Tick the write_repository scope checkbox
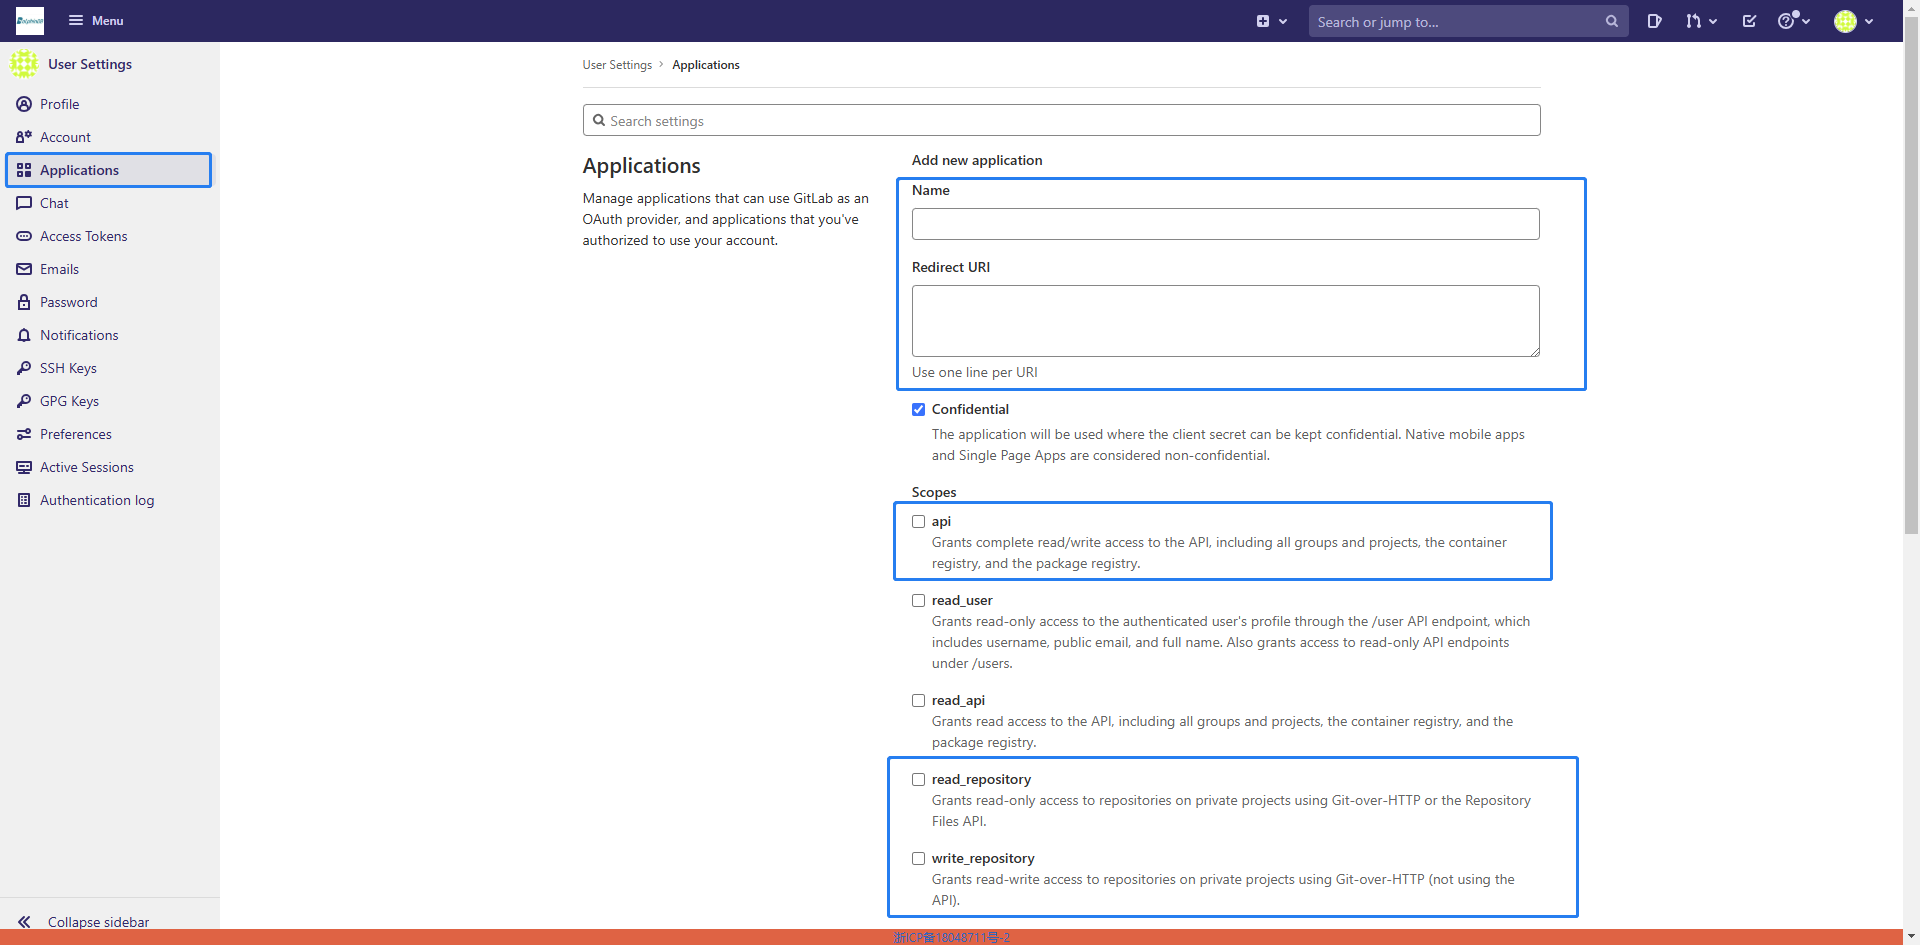The image size is (1920, 945). tap(918, 858)
